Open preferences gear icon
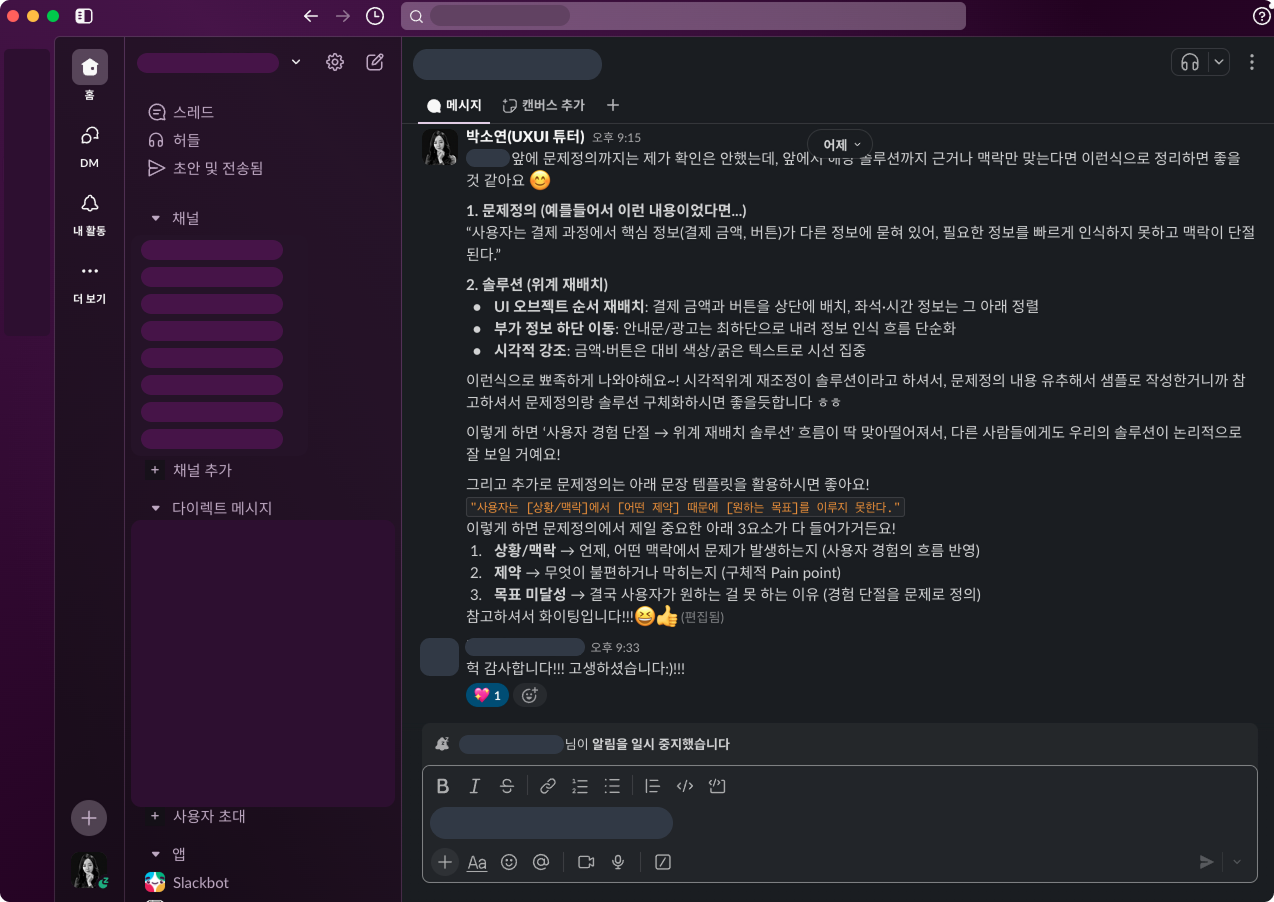The image size is (1274, 902). click(x=335, y=62)
